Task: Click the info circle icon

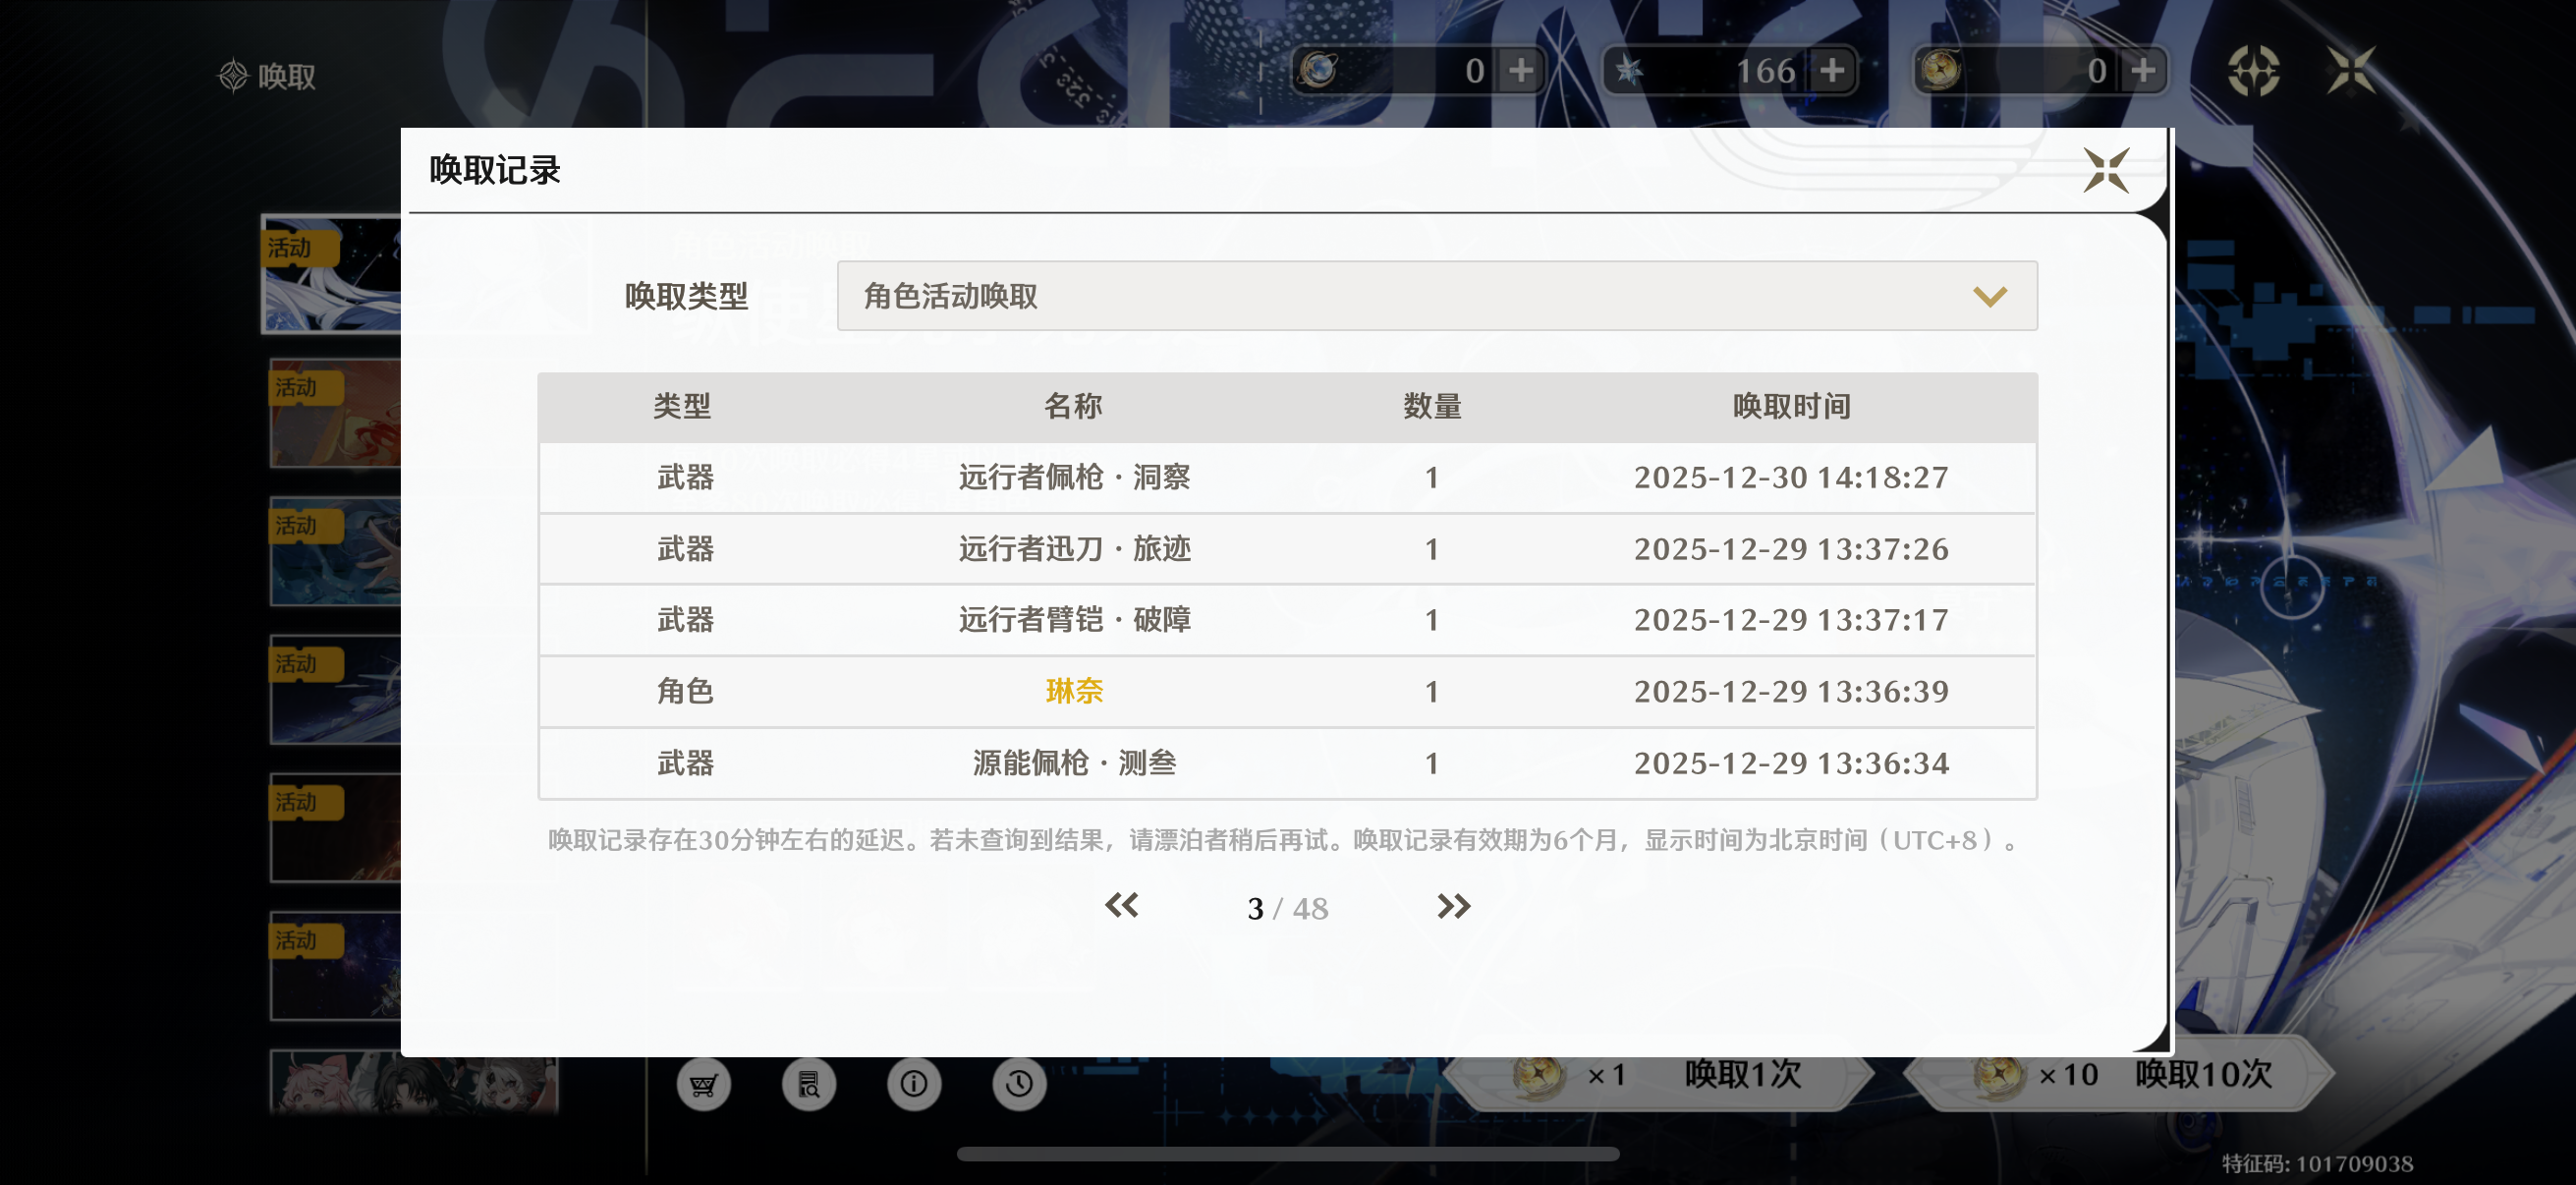Action: click(913, 1084)
